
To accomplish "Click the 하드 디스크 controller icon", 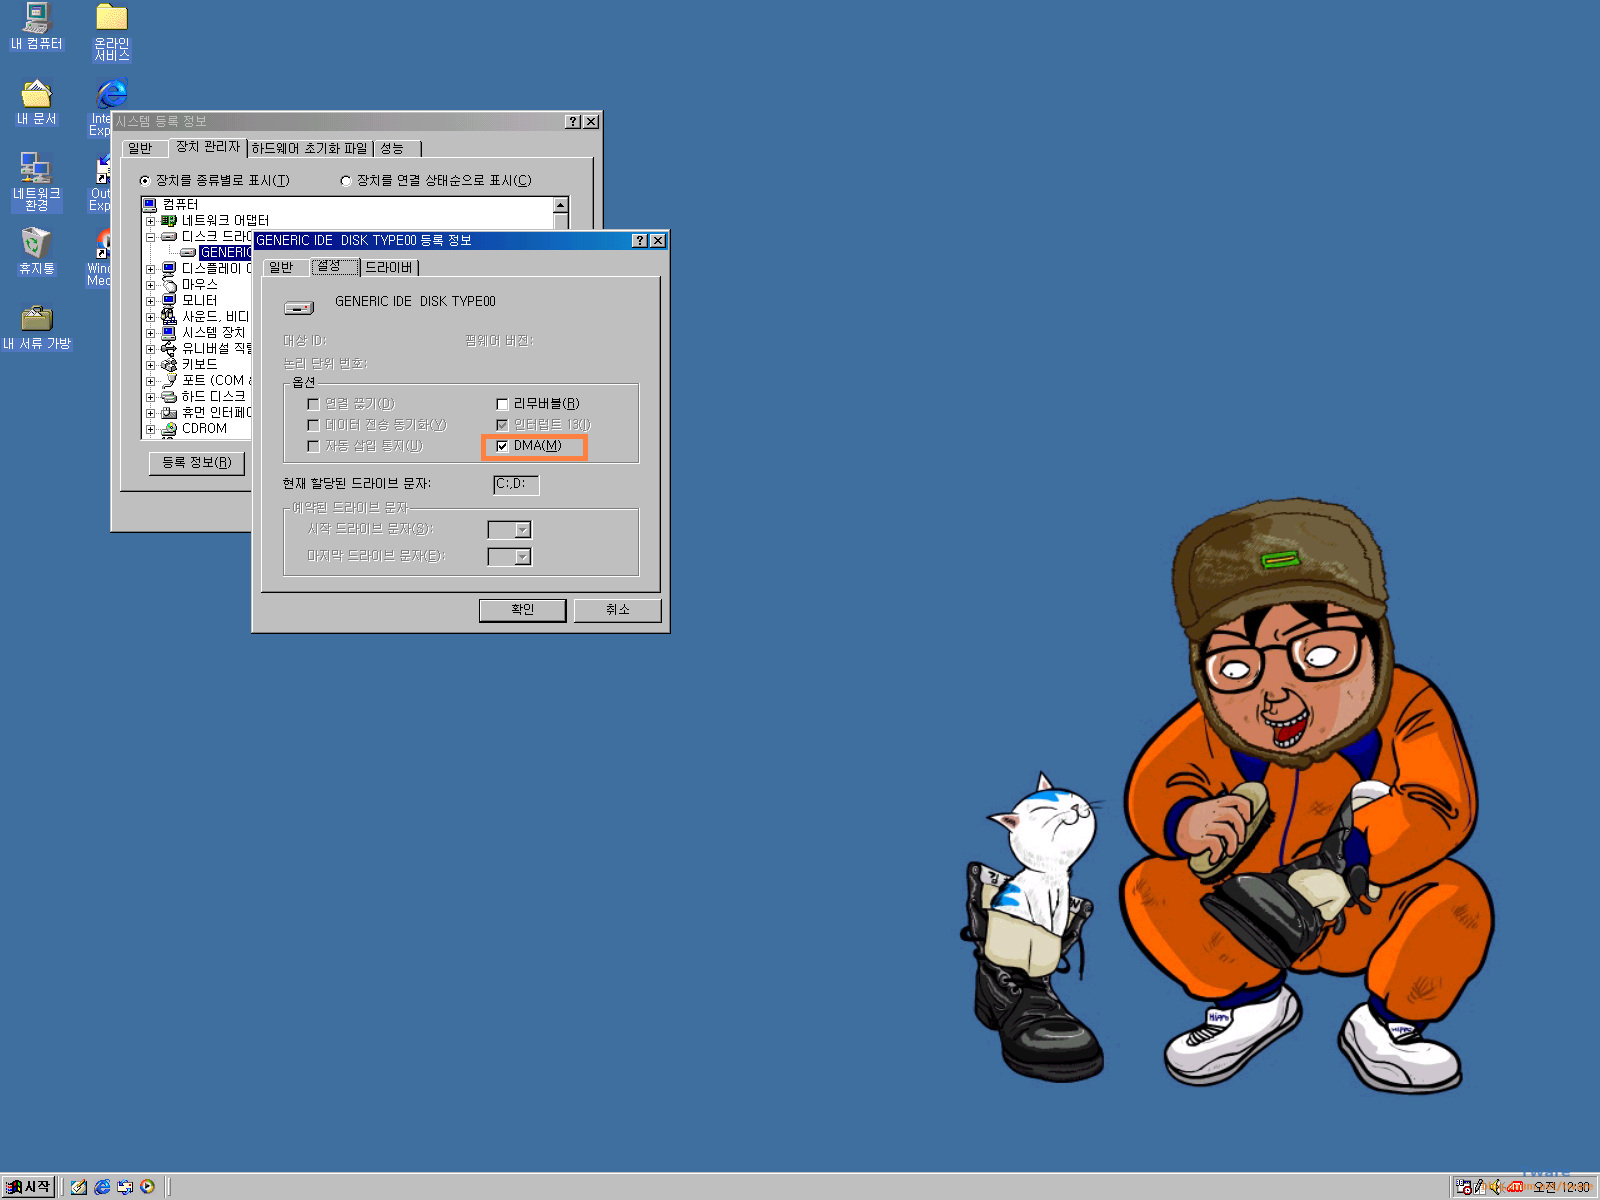I will [x=169, y=396].
